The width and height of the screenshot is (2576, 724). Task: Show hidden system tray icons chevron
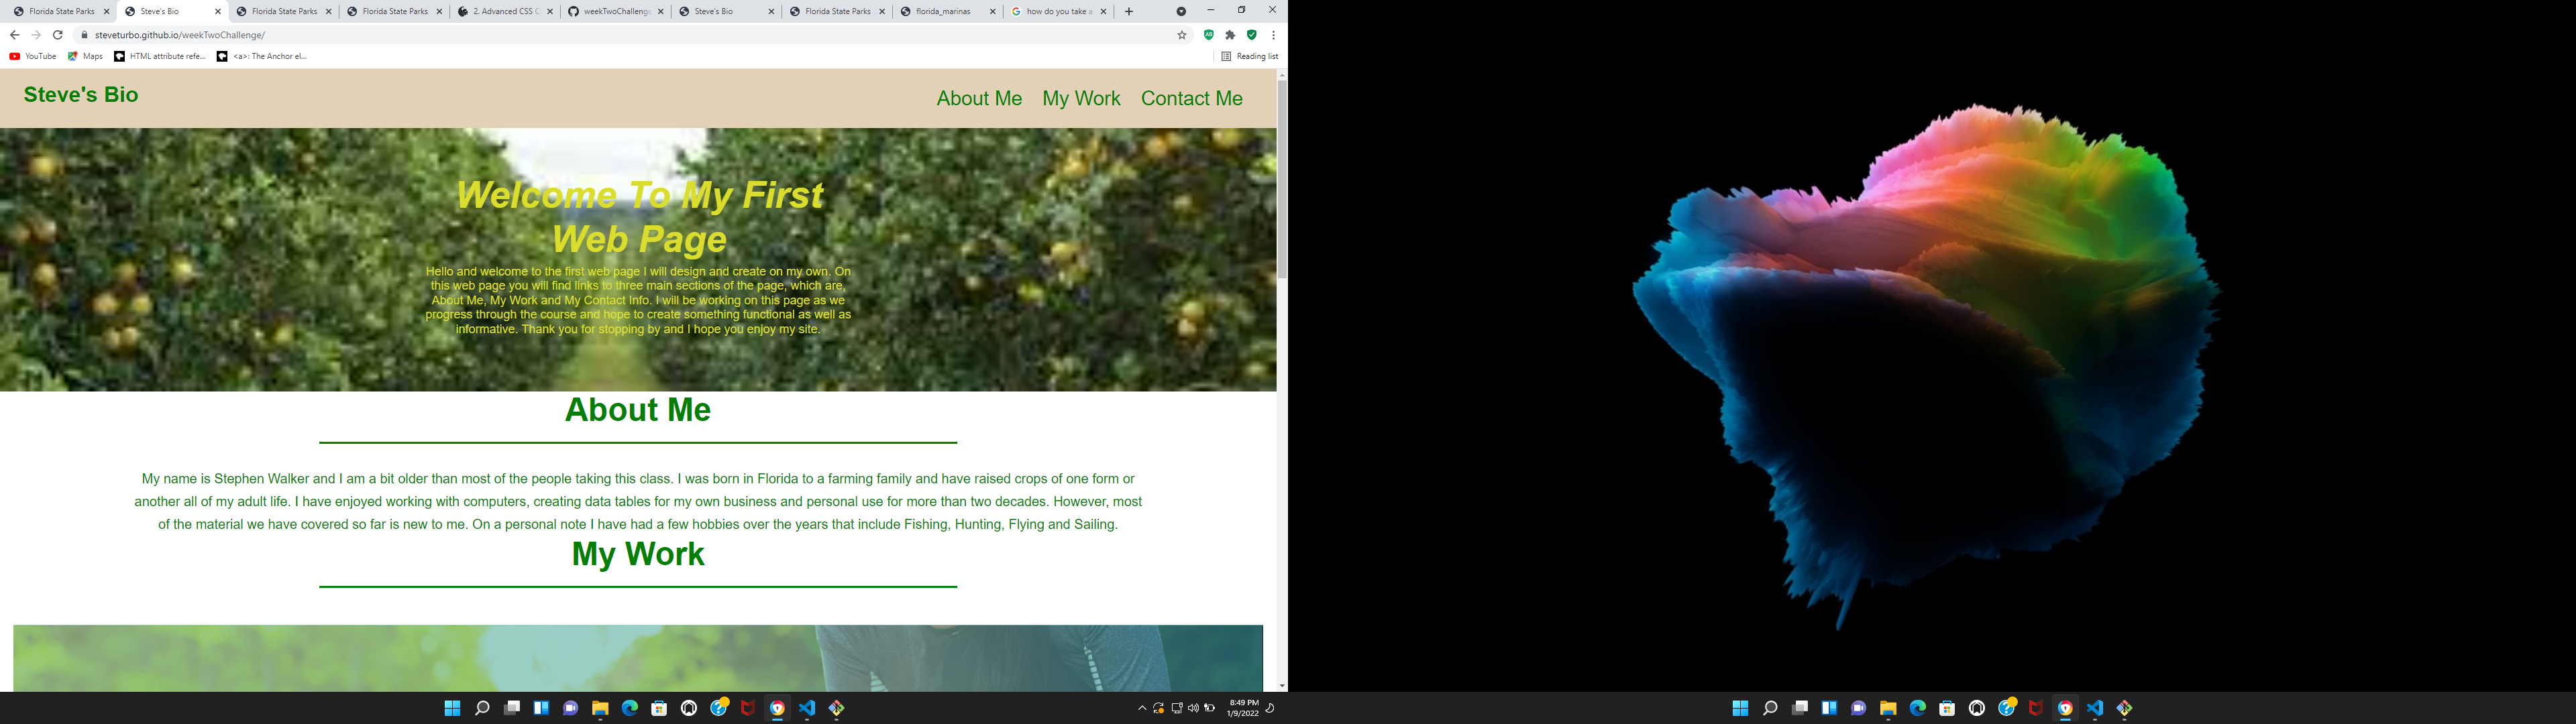coord(1142,708)
